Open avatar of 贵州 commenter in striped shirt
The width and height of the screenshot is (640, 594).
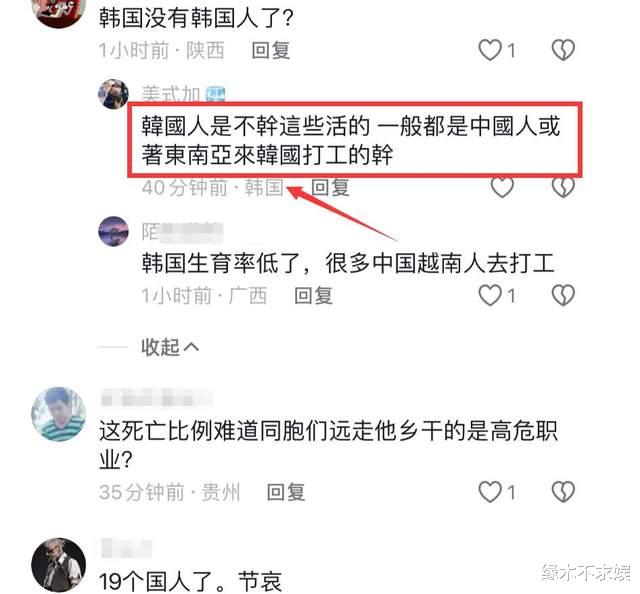[59, 414]
